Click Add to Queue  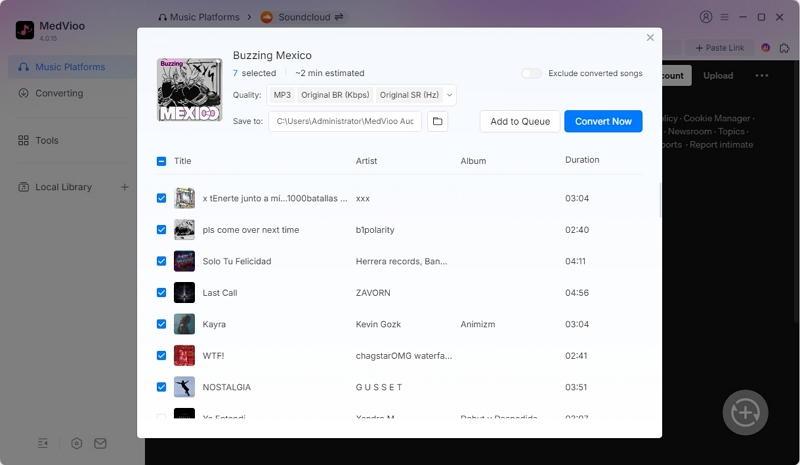(520, 121)
